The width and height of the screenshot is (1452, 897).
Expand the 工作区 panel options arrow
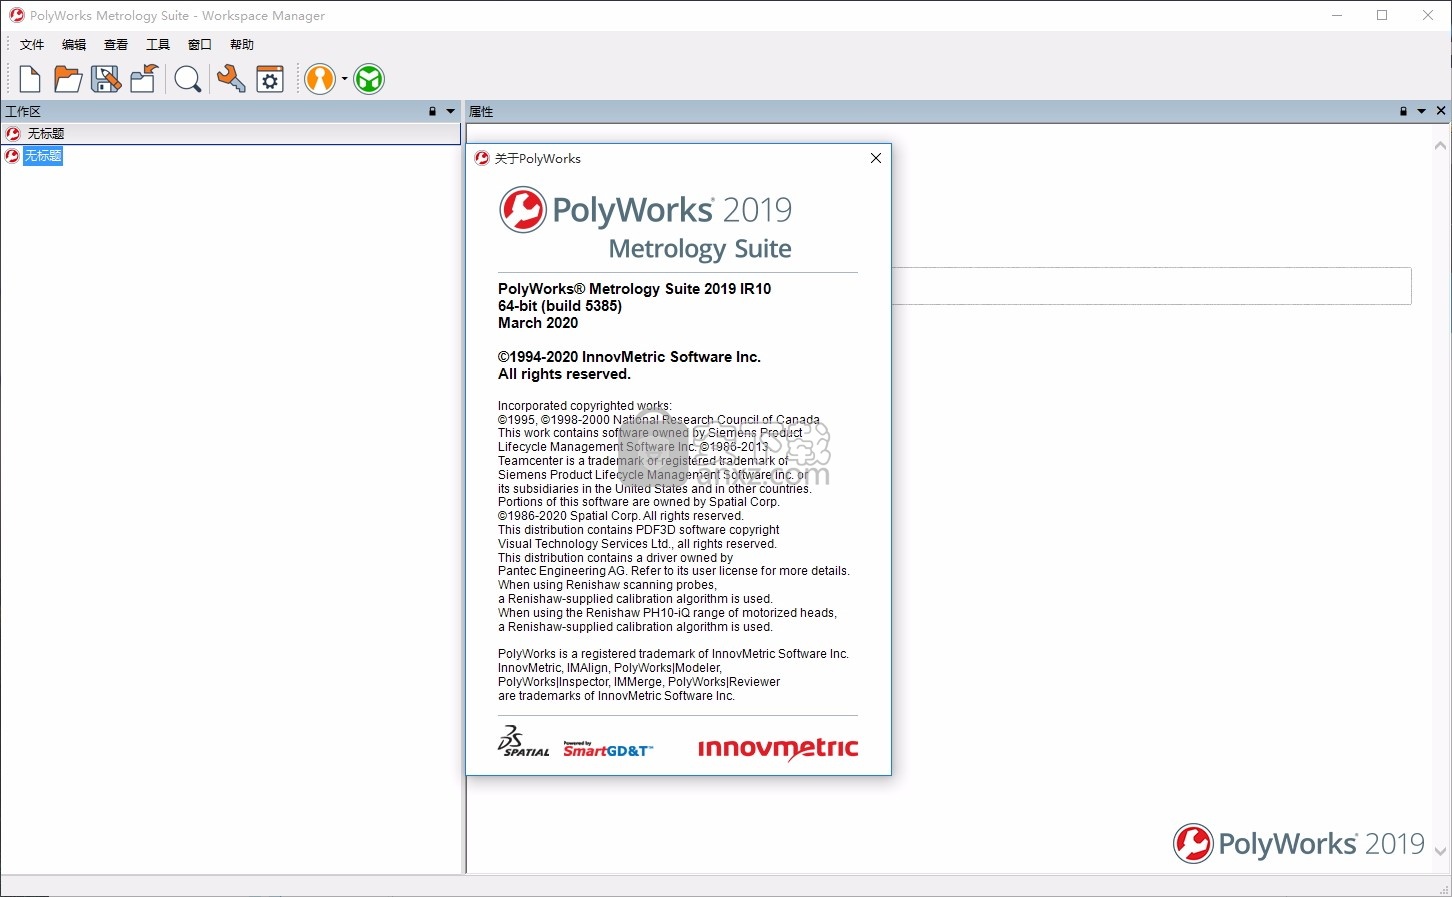(450, 111)
